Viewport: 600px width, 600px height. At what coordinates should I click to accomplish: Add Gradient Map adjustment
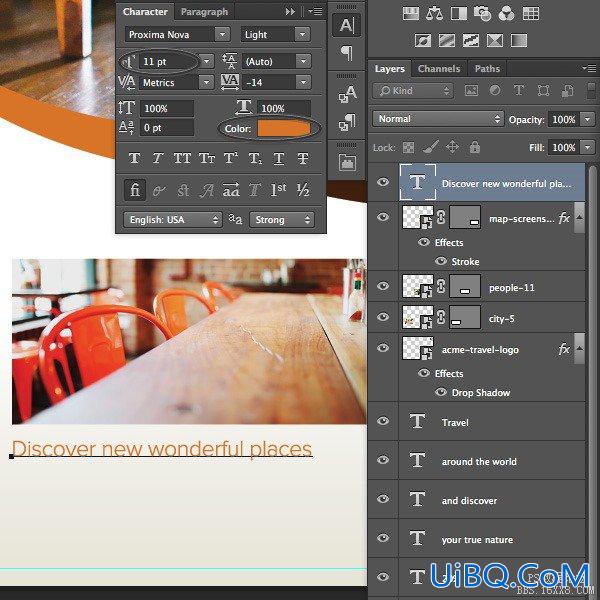tap(519, 40)
